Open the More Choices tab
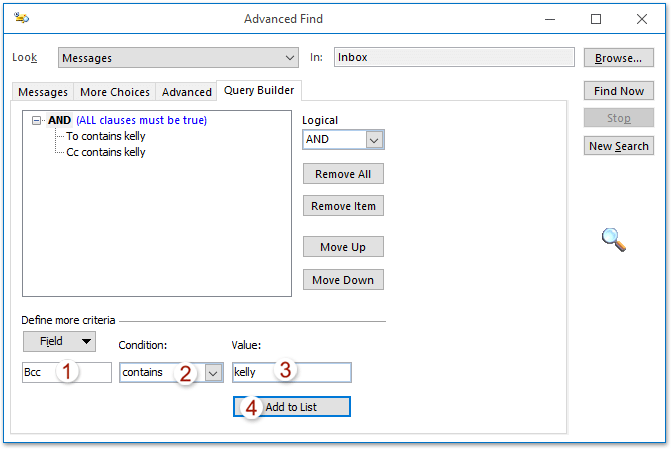The width and height of the screenshot is (672, 451). tap(115, 92)
